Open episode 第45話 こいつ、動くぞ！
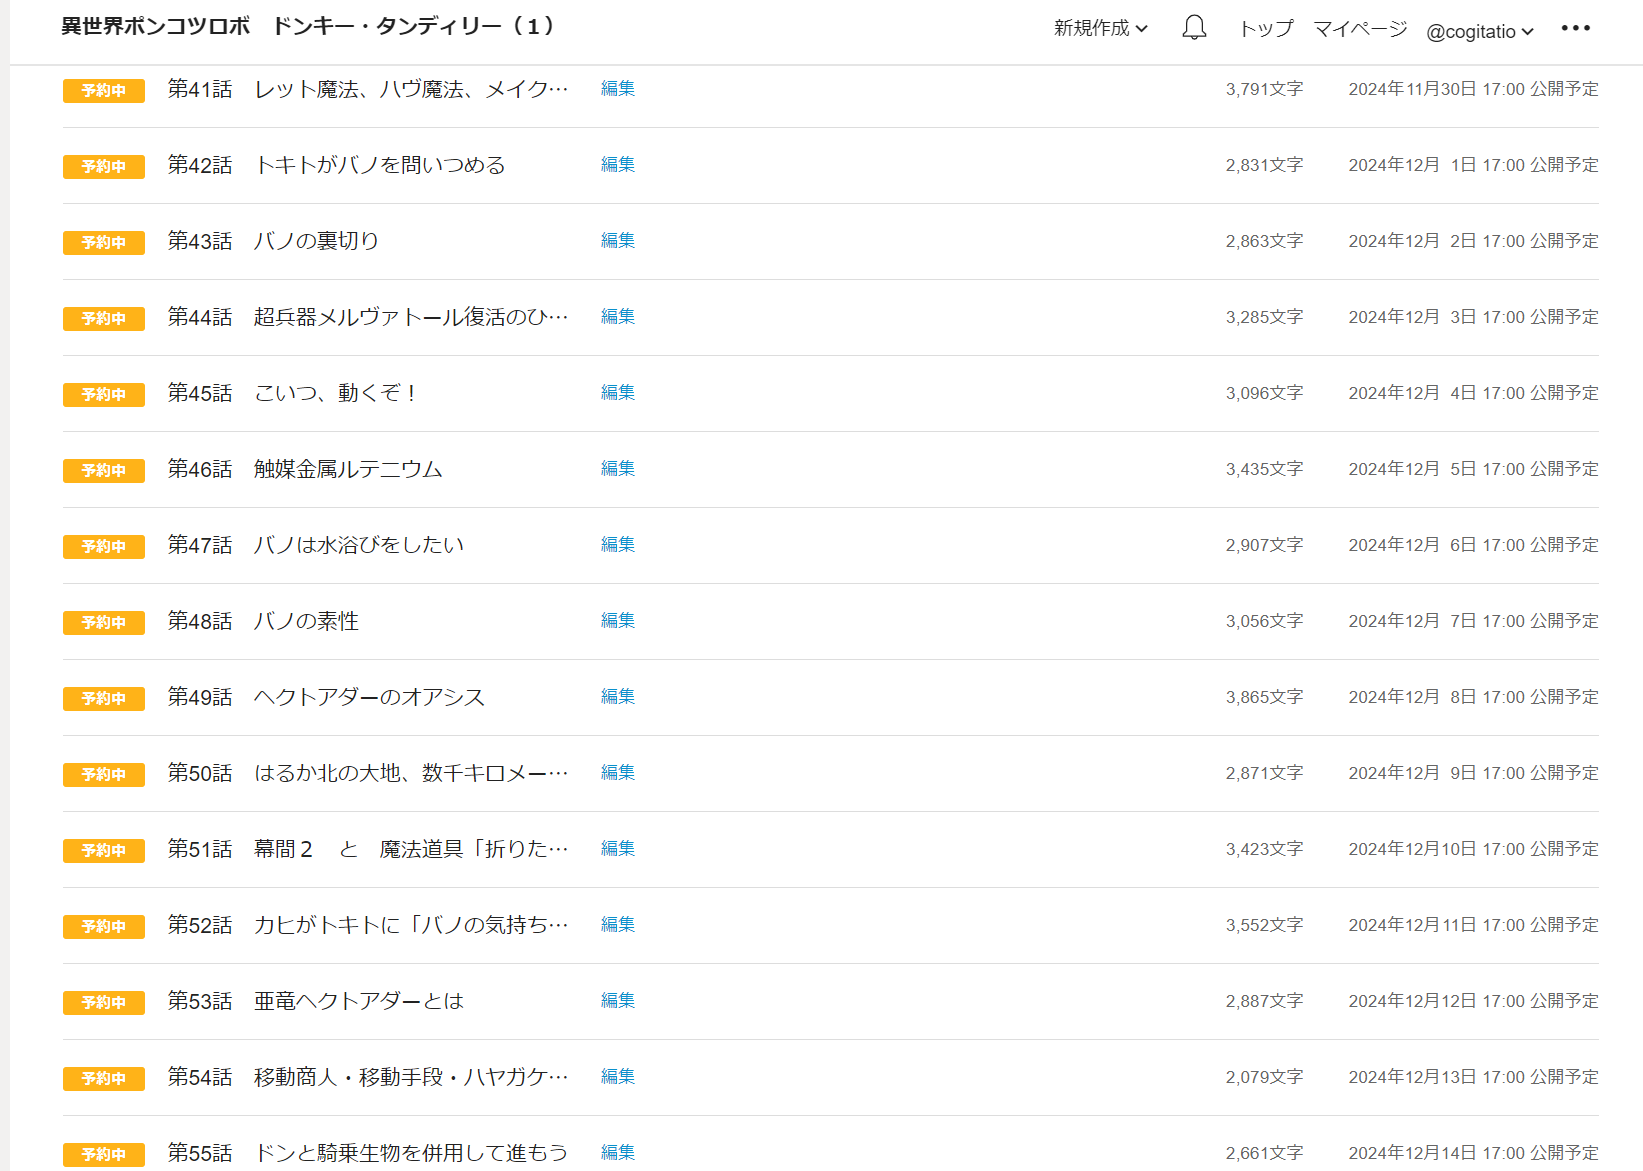Viewport: 1643px width, 1171px height. tap(335, 393)
